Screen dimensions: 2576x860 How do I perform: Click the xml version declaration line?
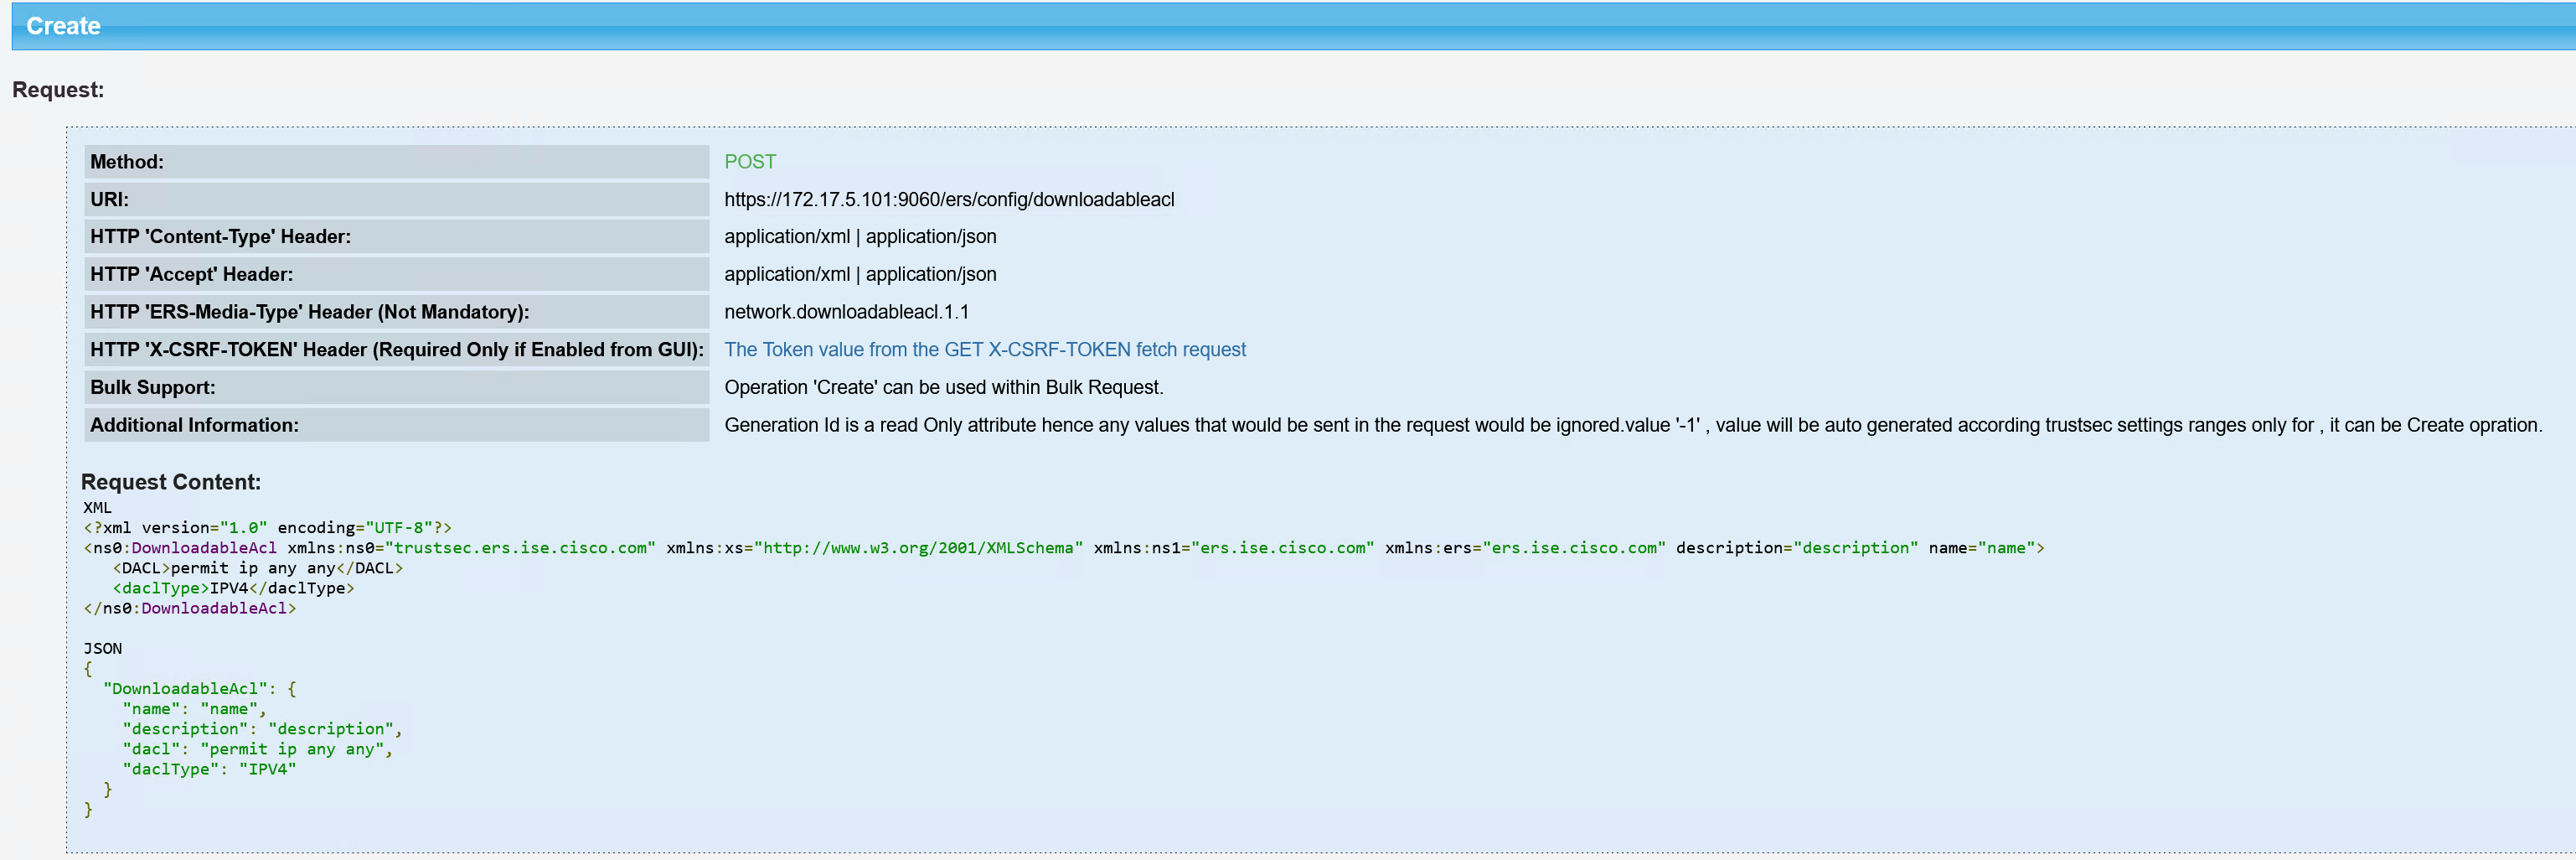coord(268,528)
